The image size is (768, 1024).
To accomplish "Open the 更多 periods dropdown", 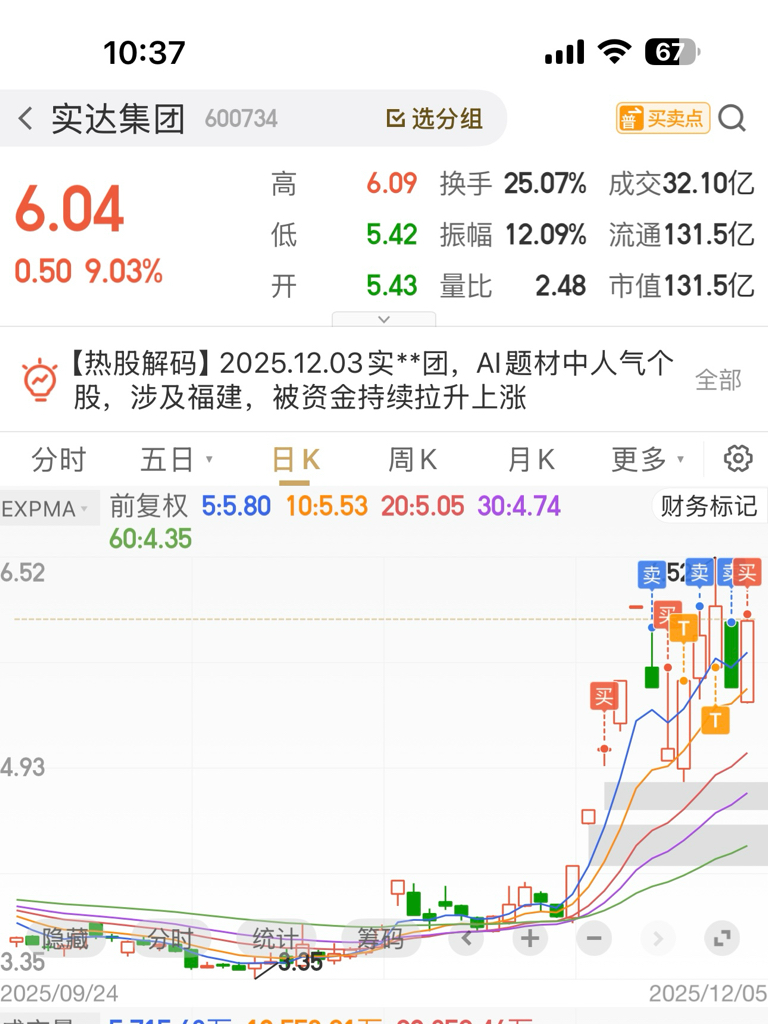I will coord(647,460).
